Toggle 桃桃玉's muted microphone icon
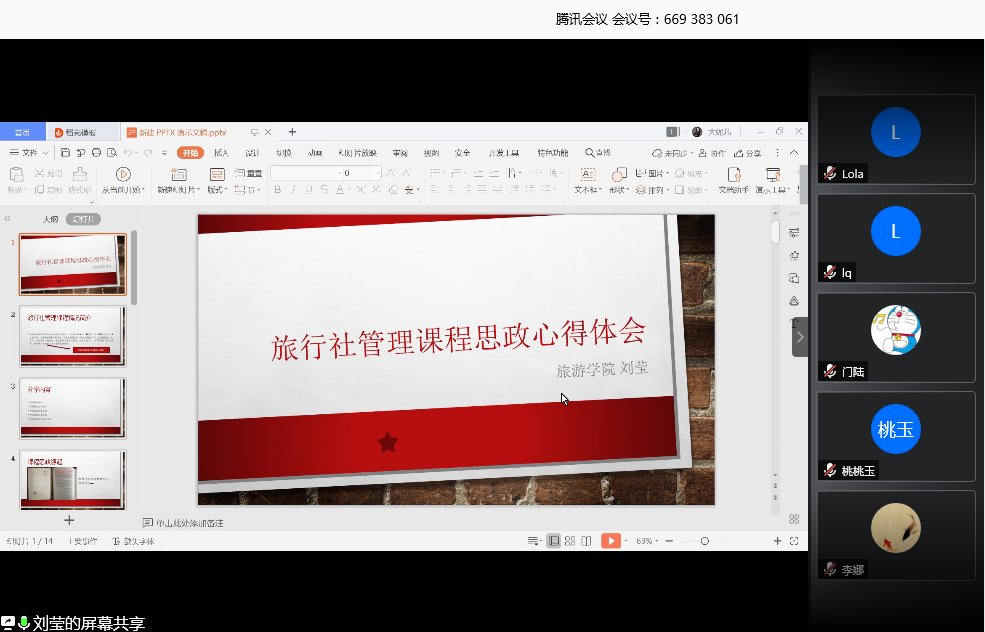 pos(829,471)
